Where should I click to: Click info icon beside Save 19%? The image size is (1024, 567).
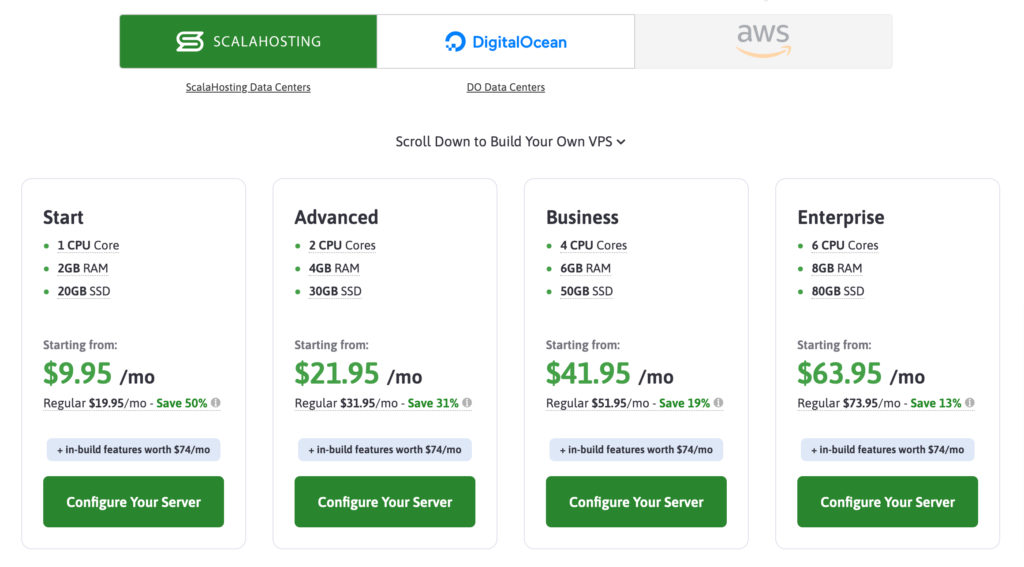pos(718,403)
